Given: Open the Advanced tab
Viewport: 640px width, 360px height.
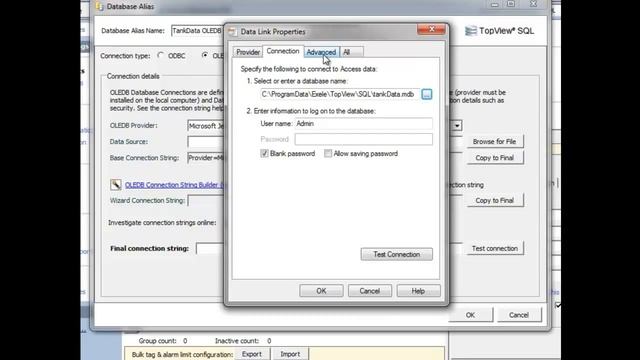Looking at the screenshot, I should tap(321, 52).
